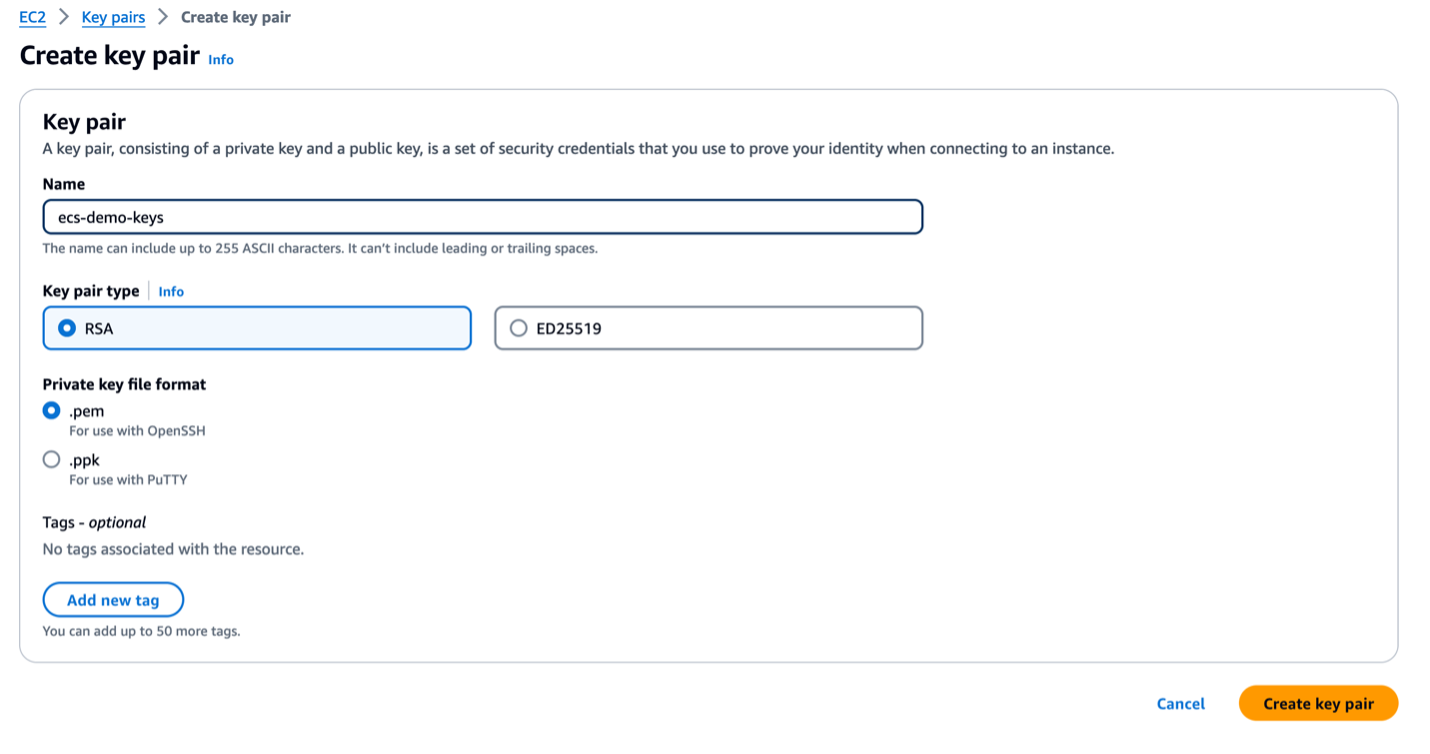Click the Add new tag button
The image size is (1430, 754).
pyautogui.click(x=113, y=599)
